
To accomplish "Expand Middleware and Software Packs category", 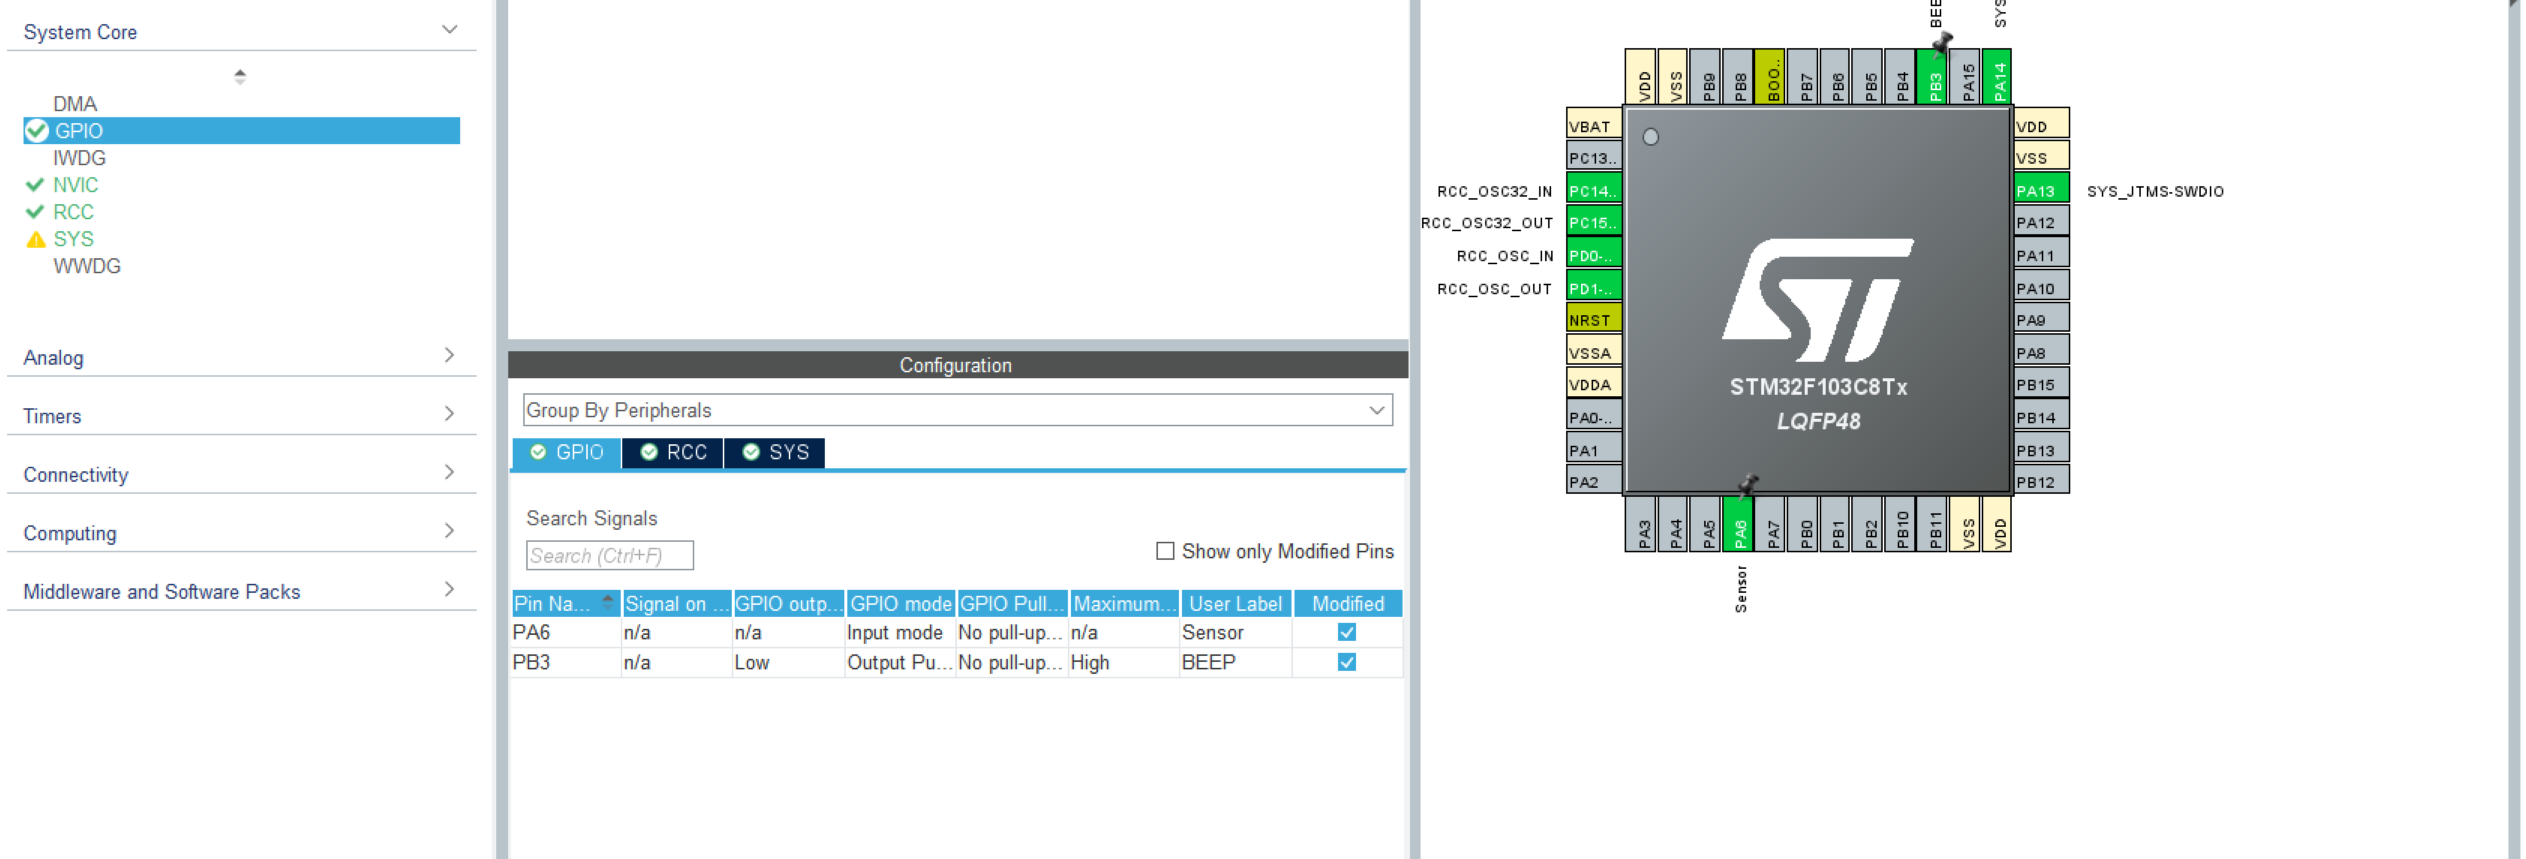I will pos(449,590).
